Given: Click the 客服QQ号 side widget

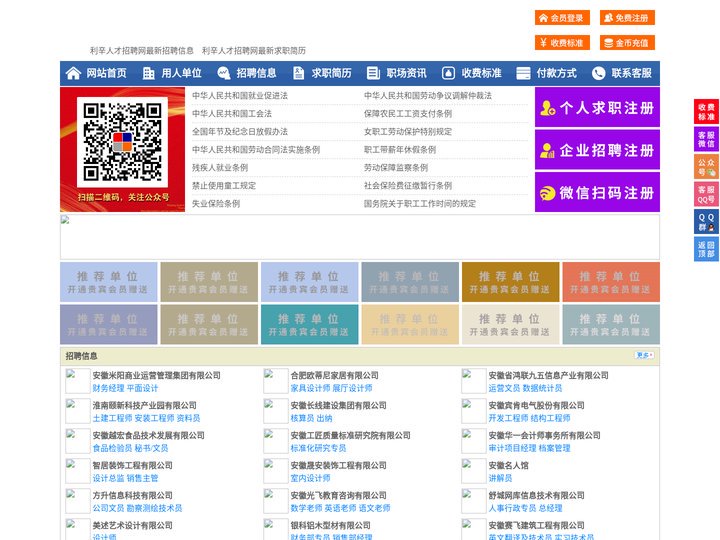Looking at the screenshot, I should (706, 194).
